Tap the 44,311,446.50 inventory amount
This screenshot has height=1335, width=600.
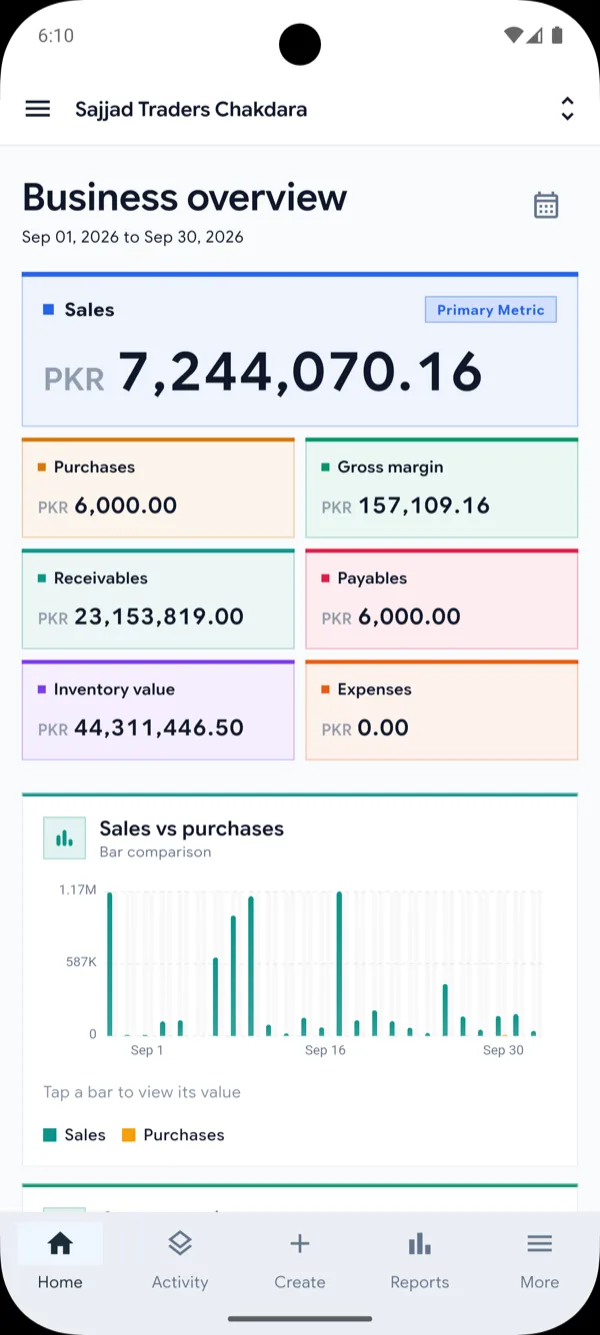pyautogui.click(x=159, y=728)
